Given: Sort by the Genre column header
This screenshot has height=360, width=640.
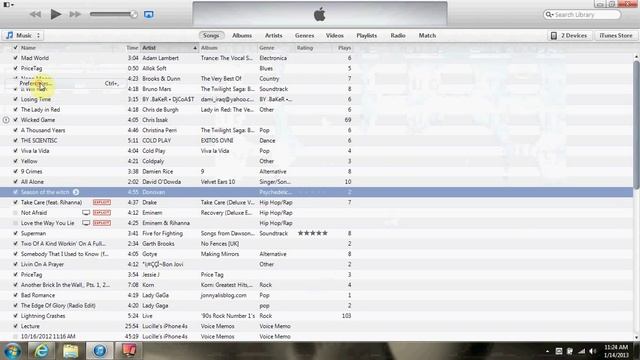Looking at the screenshot, I should point(267,48).
